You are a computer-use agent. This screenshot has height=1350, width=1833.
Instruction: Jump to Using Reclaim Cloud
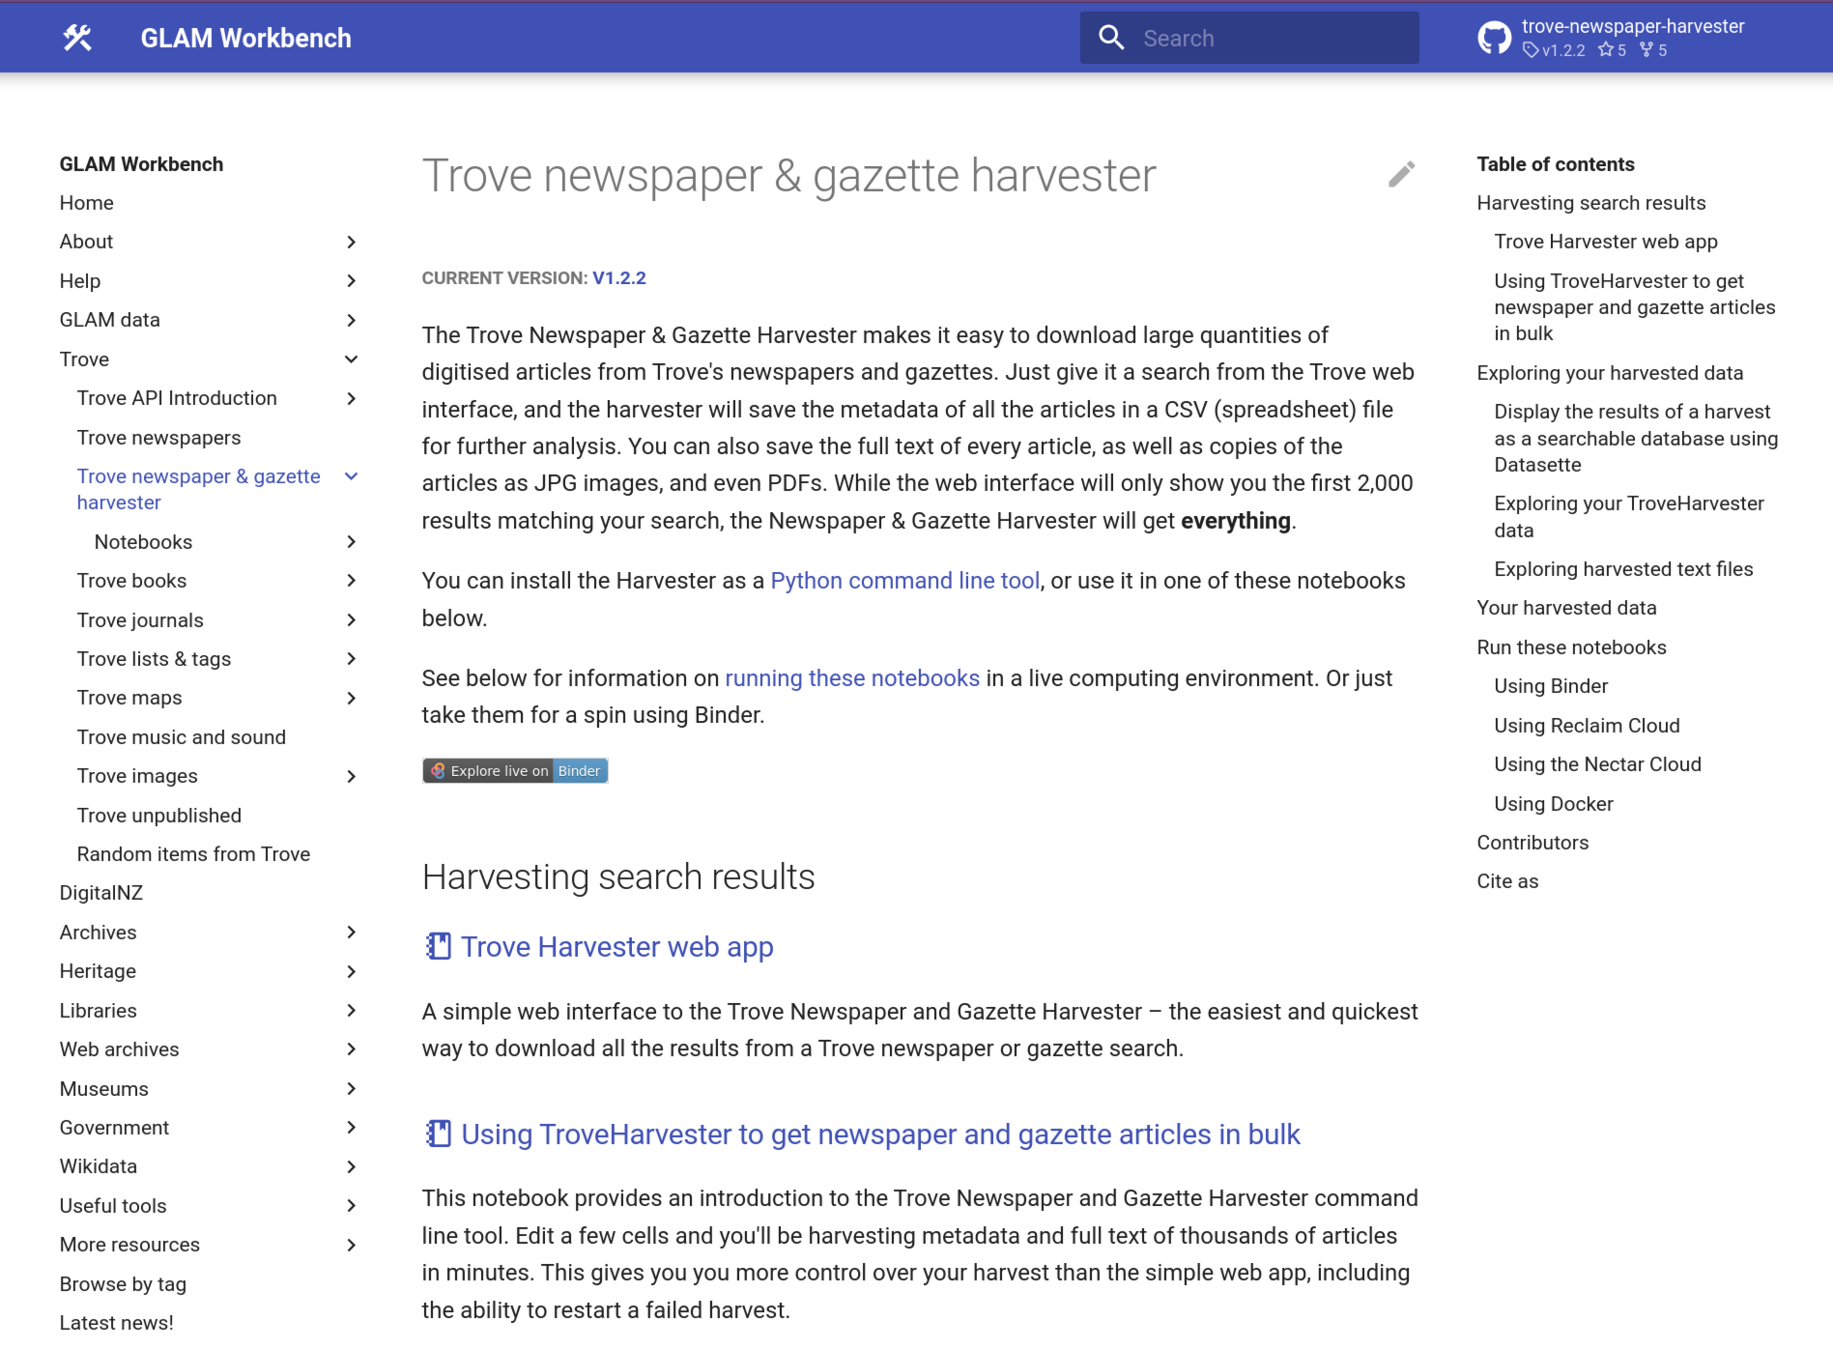coord(1586,725)
